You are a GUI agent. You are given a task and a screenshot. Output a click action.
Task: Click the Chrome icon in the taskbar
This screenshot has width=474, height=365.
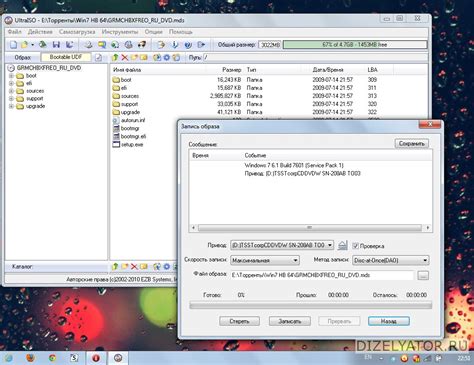point(52,358)
